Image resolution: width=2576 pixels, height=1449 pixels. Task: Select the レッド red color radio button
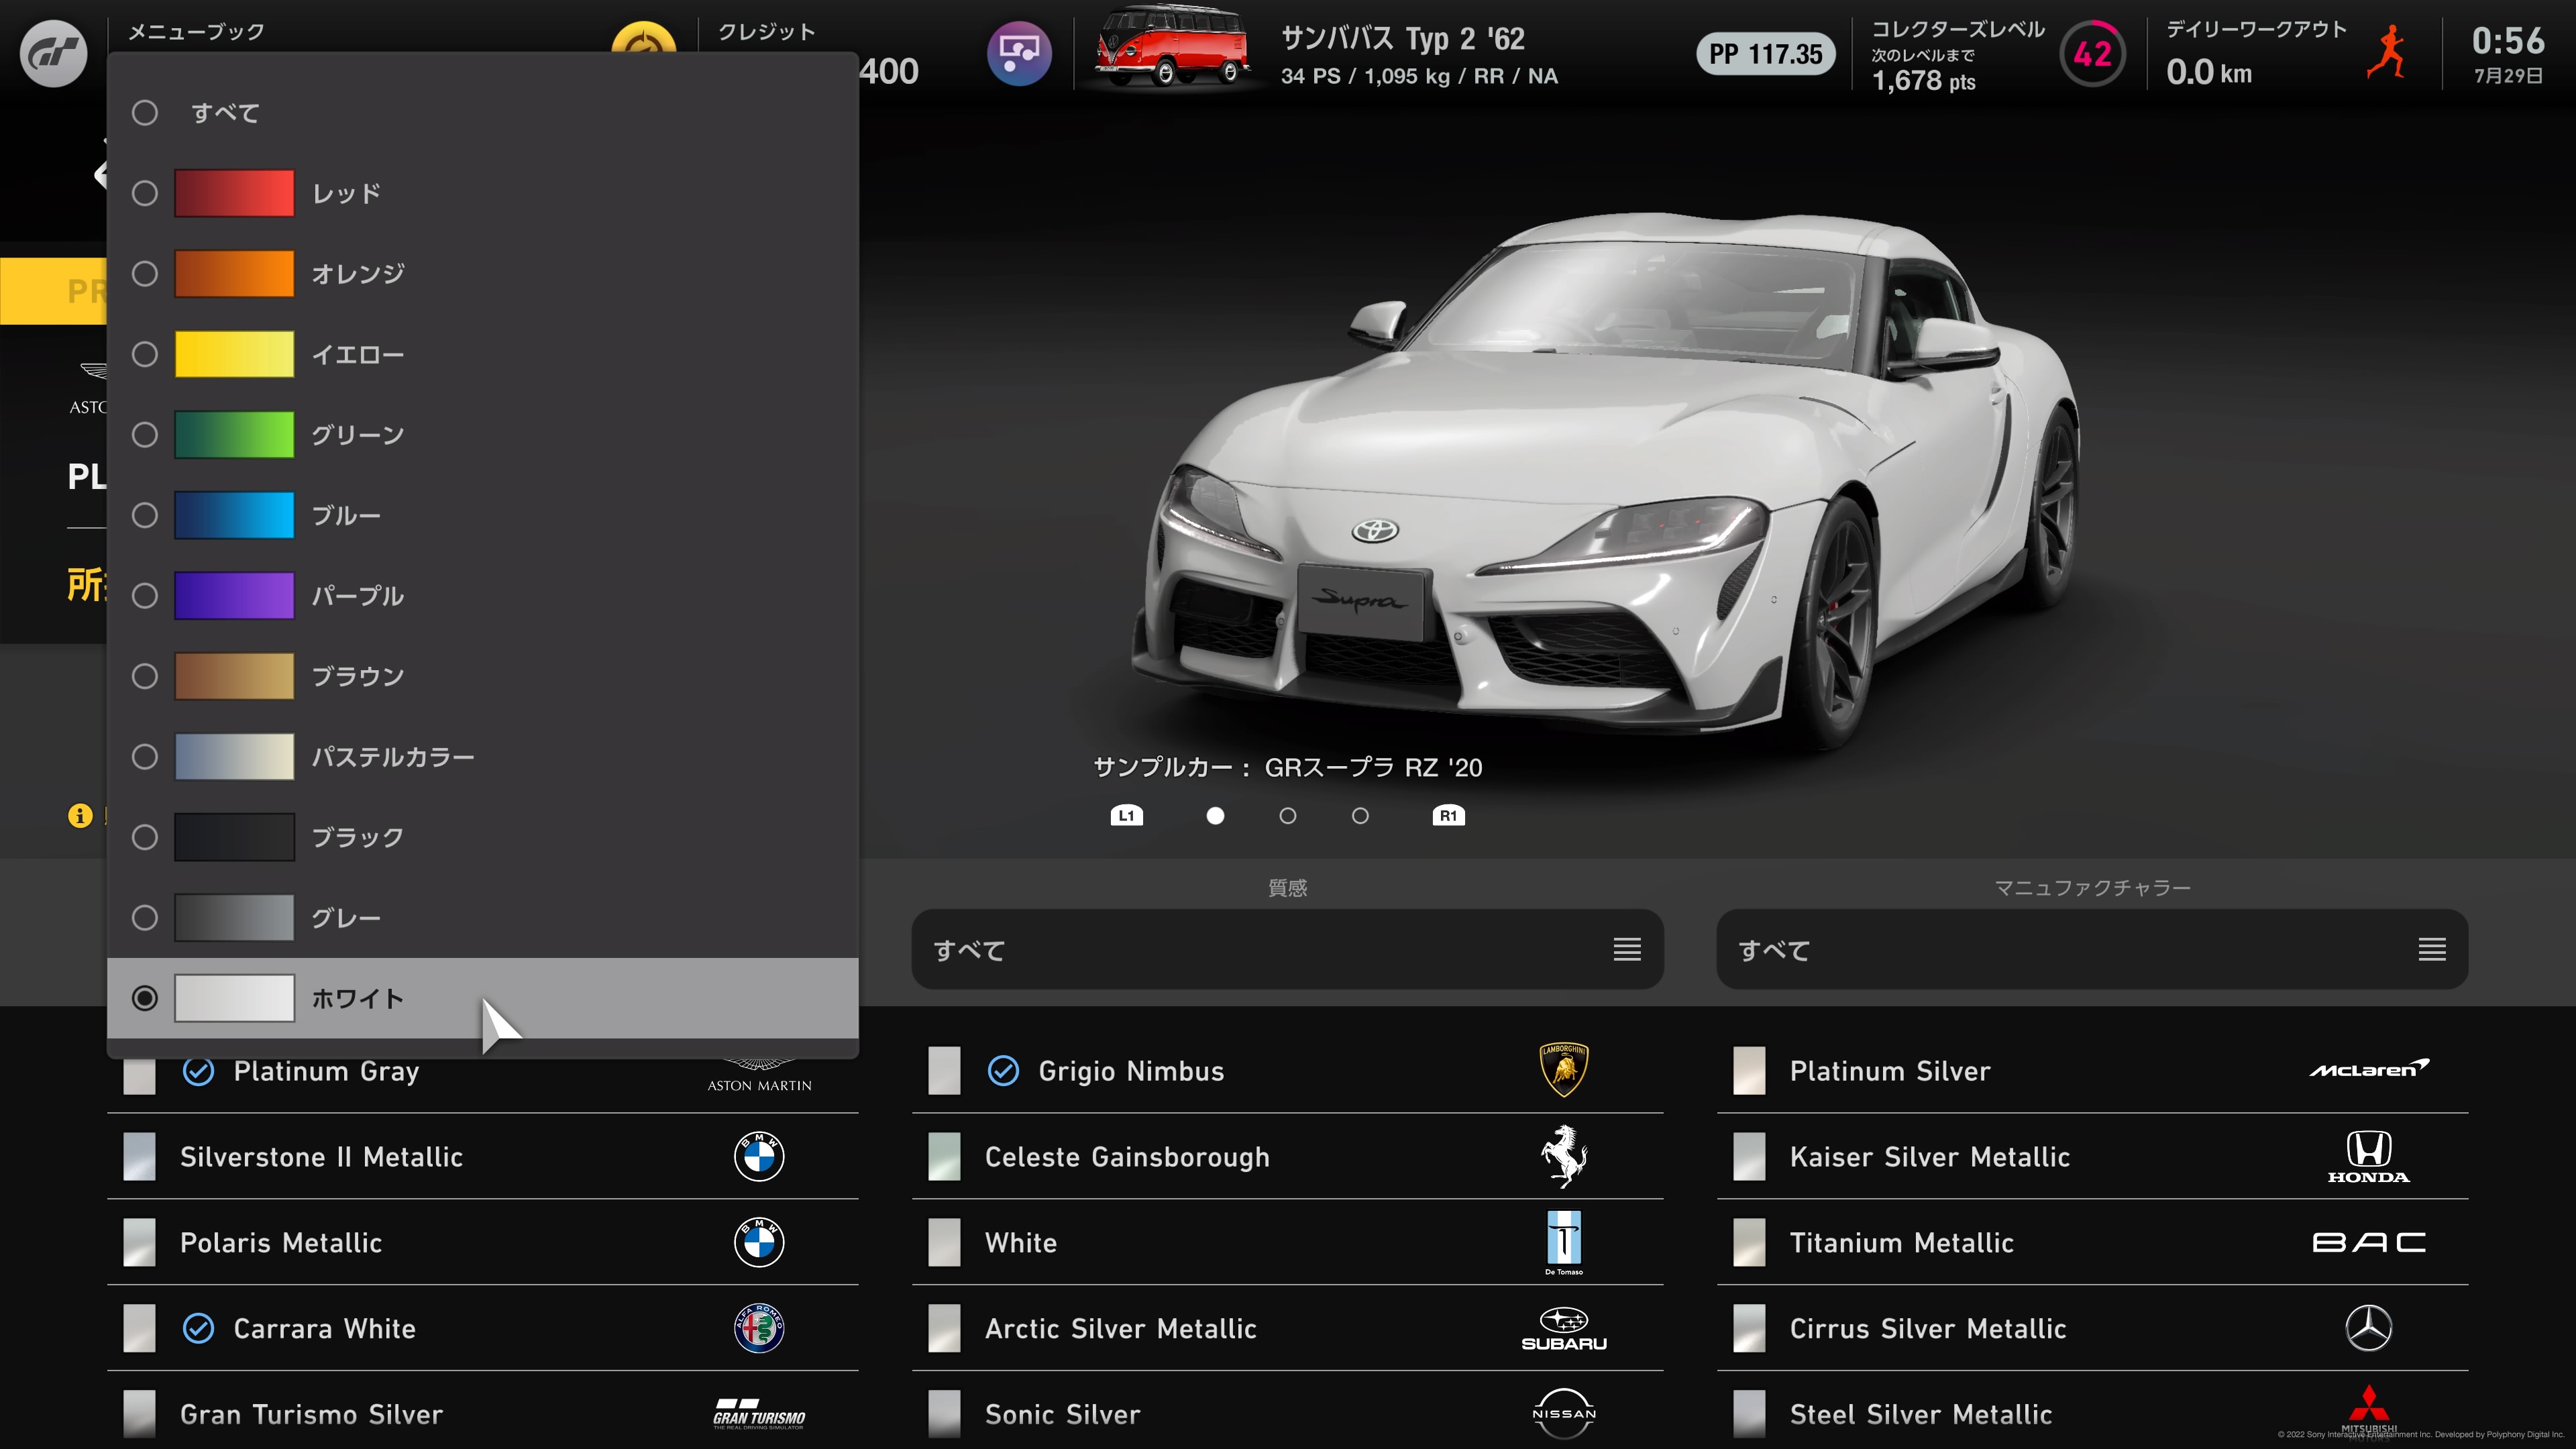[145, 193]
